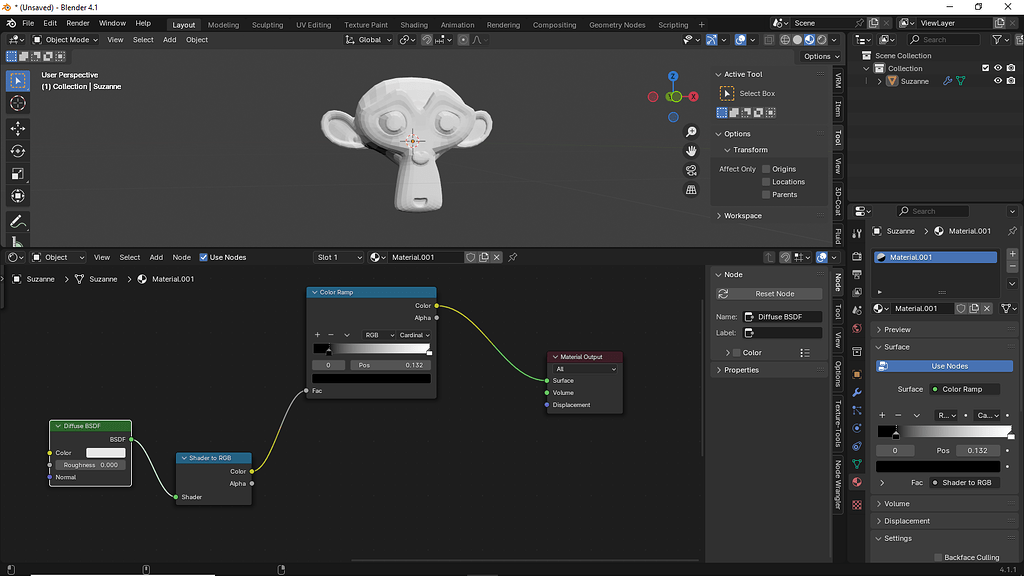The width and height of the screenshot is (1024, 576).
Task: Open the File menu
Action: 28,23
